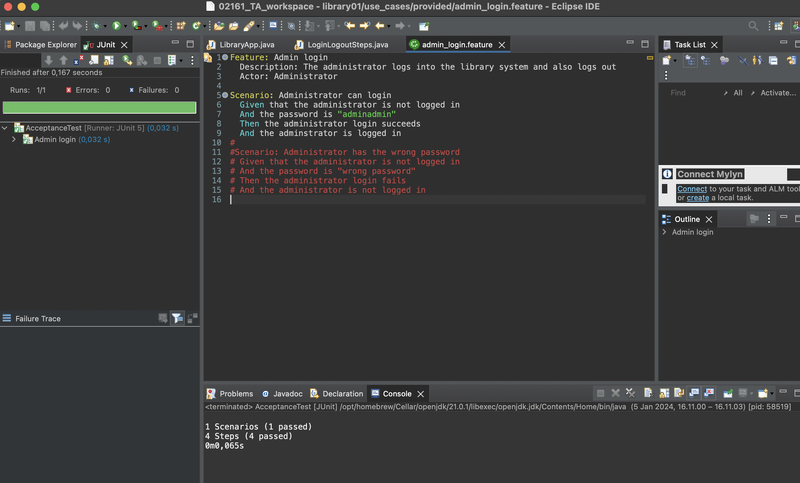Image resolution: width=800 pixels, height=483 pixels.
Task: Click the Activate... task link
Action: point(778,92)
